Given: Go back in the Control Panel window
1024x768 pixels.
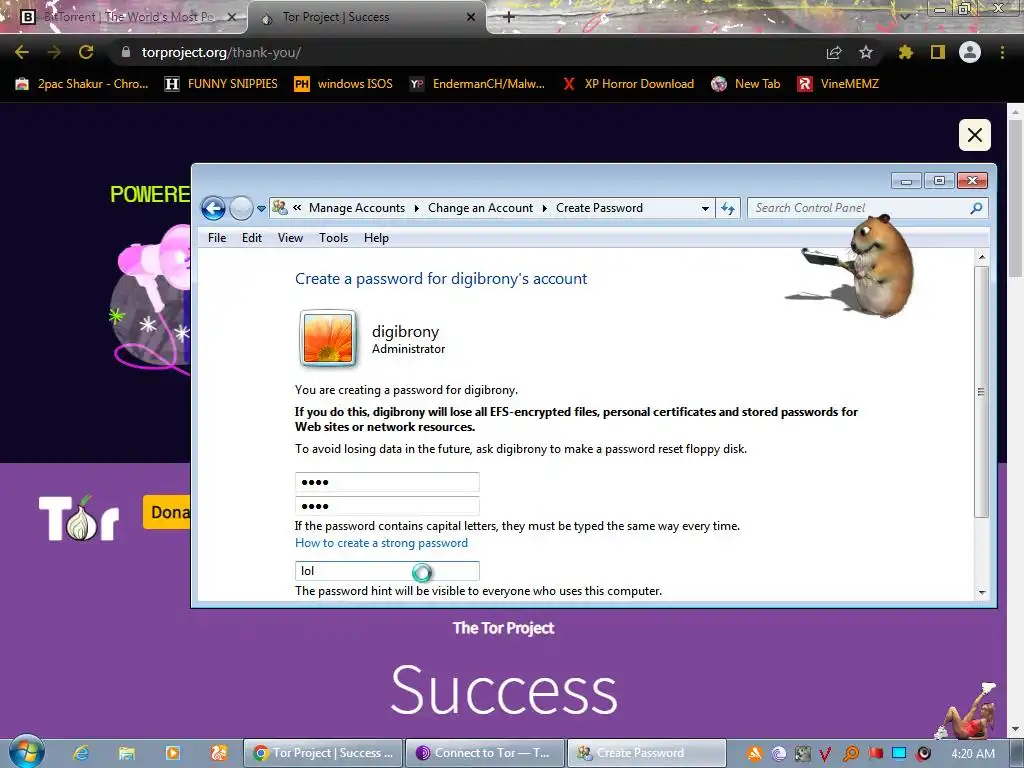Looking at the screenshot, I should click(x=213, y=208).
